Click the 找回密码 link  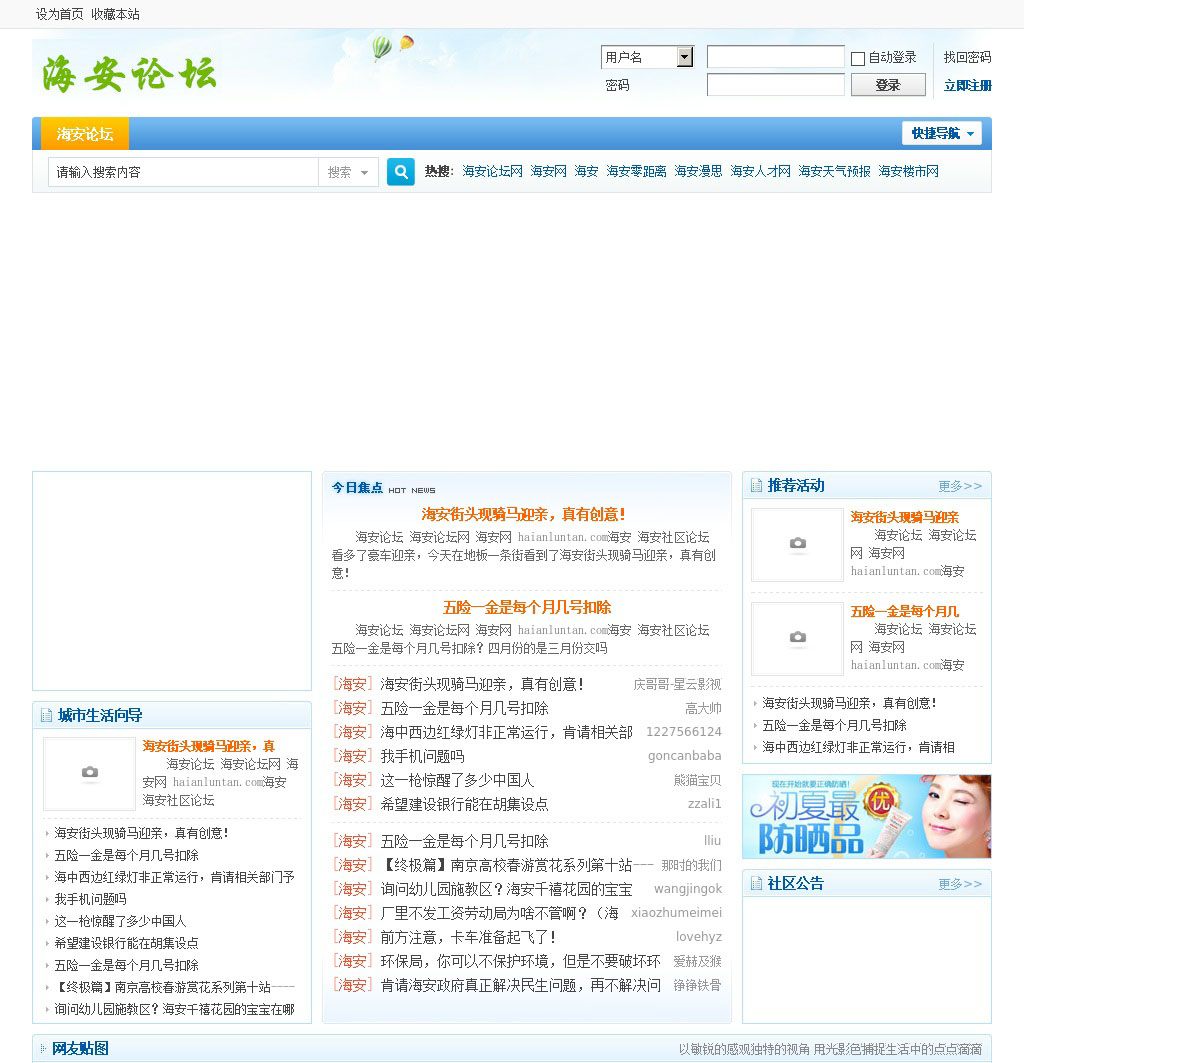pos(967,57)
